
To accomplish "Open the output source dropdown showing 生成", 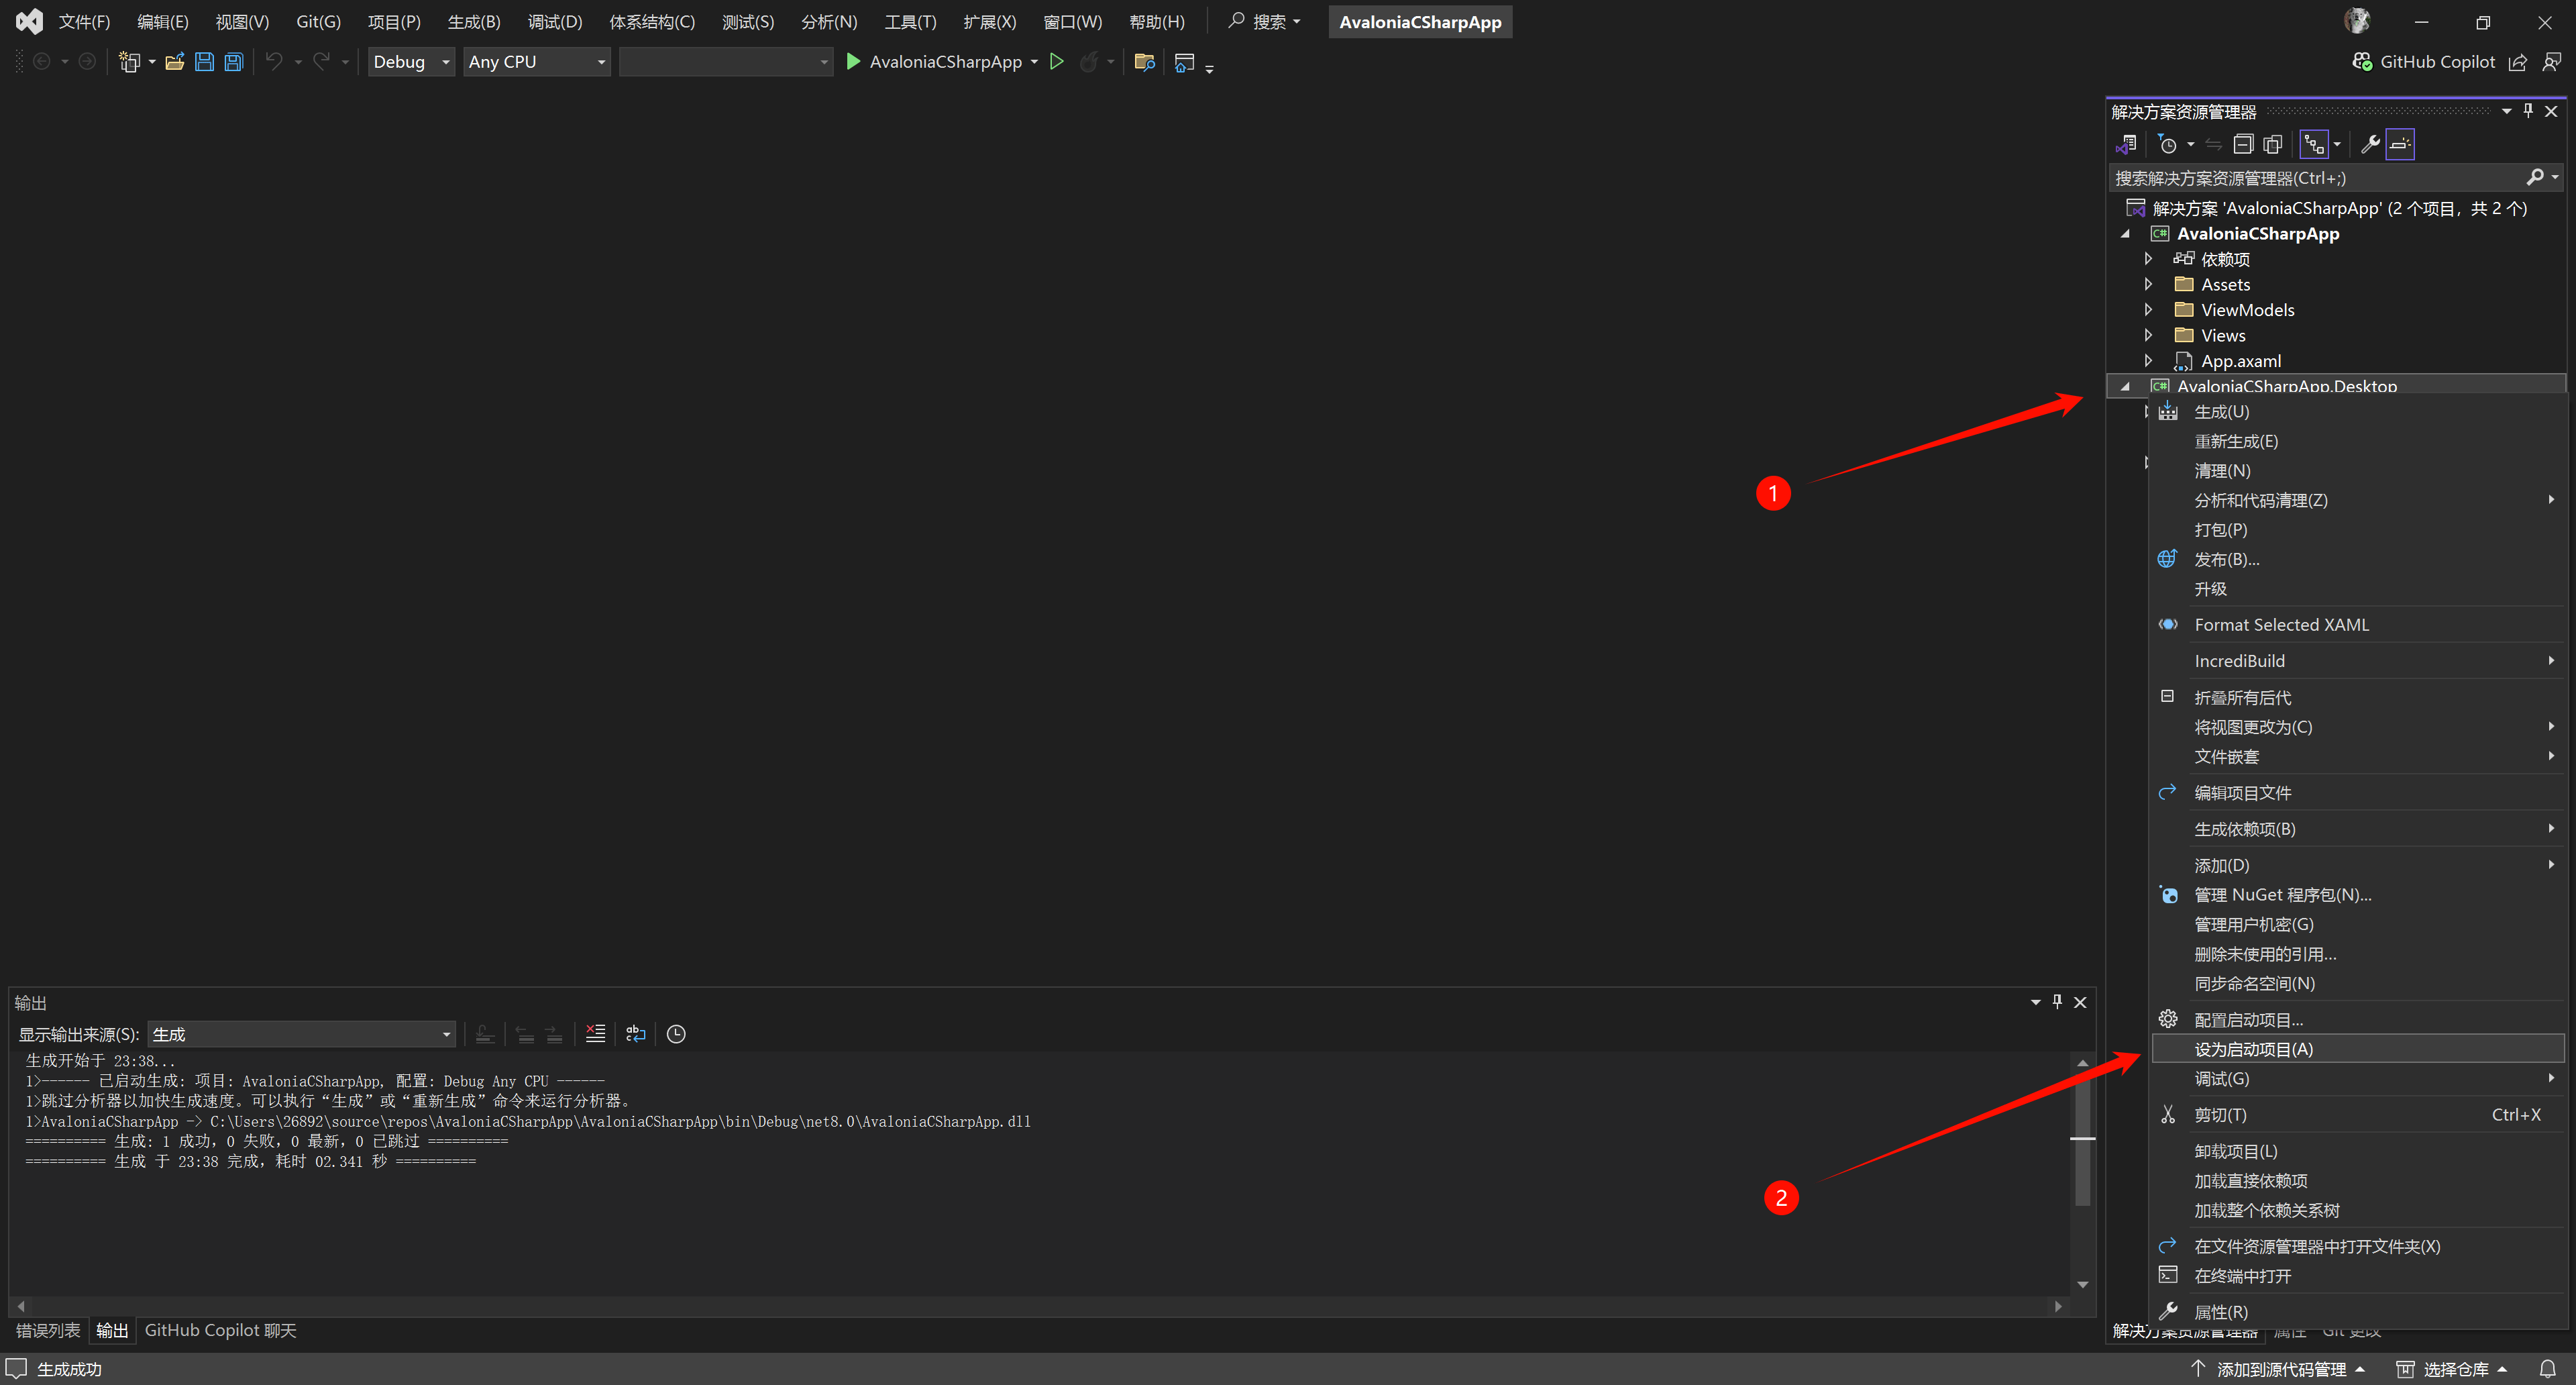I will (x=302, y=1034).
